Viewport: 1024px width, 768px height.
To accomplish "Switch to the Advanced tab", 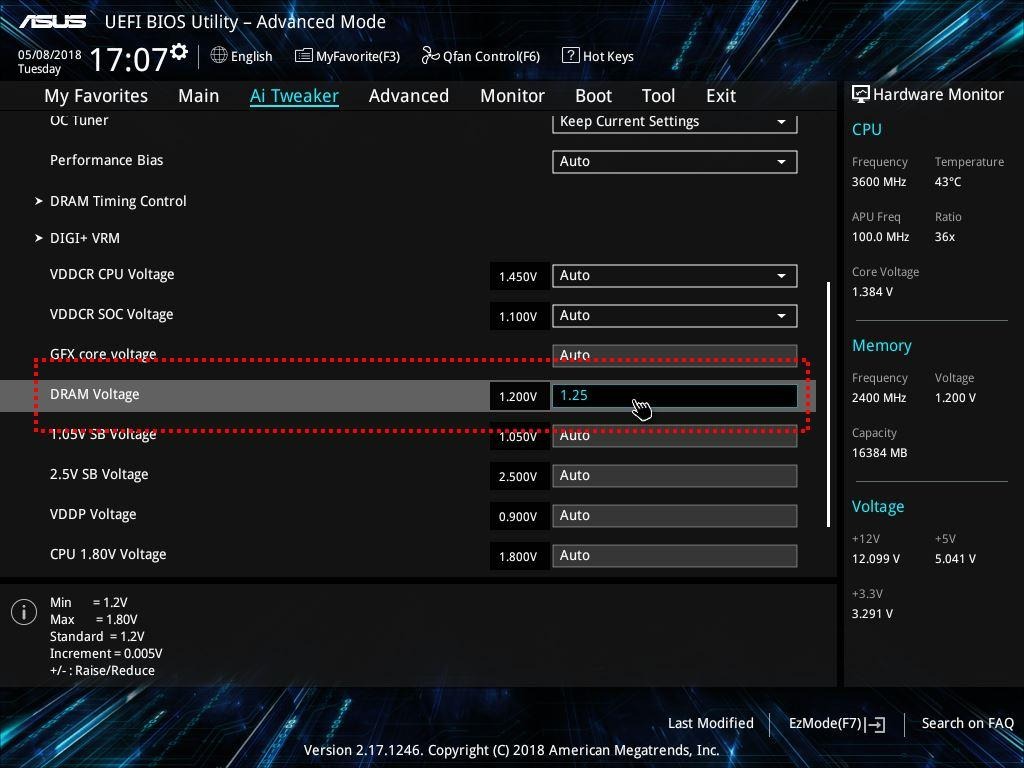I will pyautogui.click(x=409, y=95).
